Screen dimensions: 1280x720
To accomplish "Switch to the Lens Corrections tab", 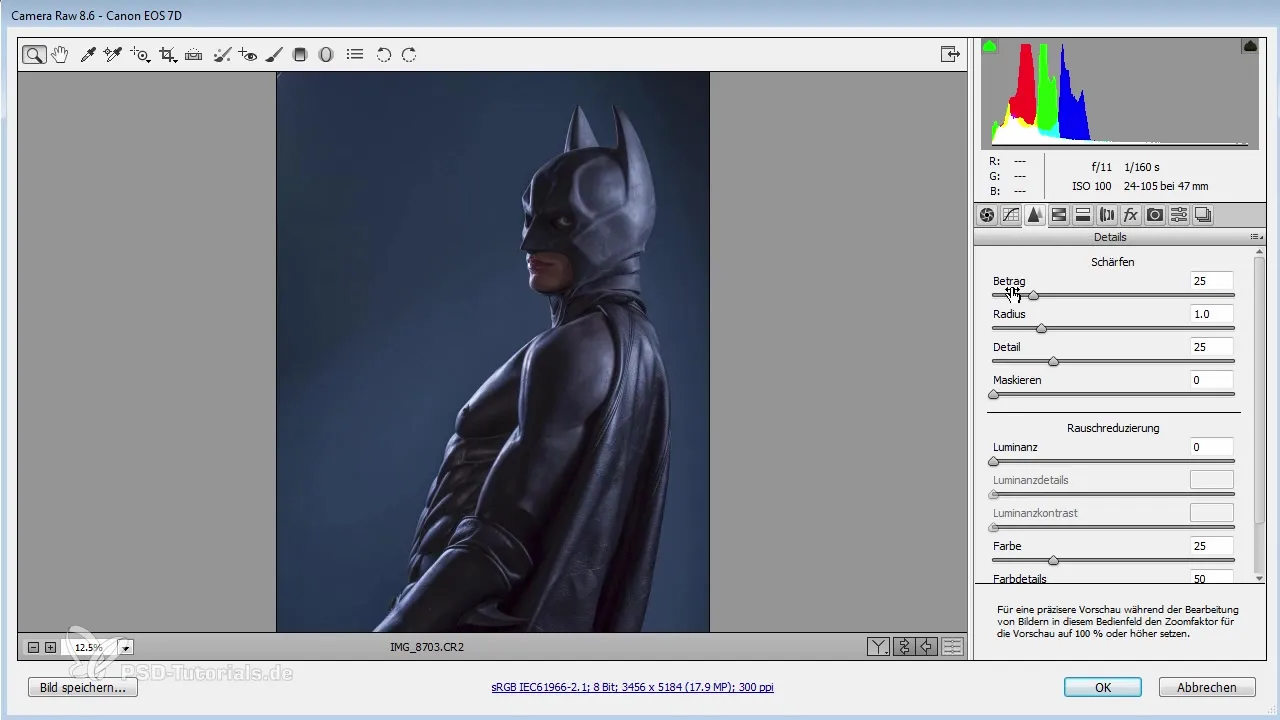I will (x=1107, y=215).
